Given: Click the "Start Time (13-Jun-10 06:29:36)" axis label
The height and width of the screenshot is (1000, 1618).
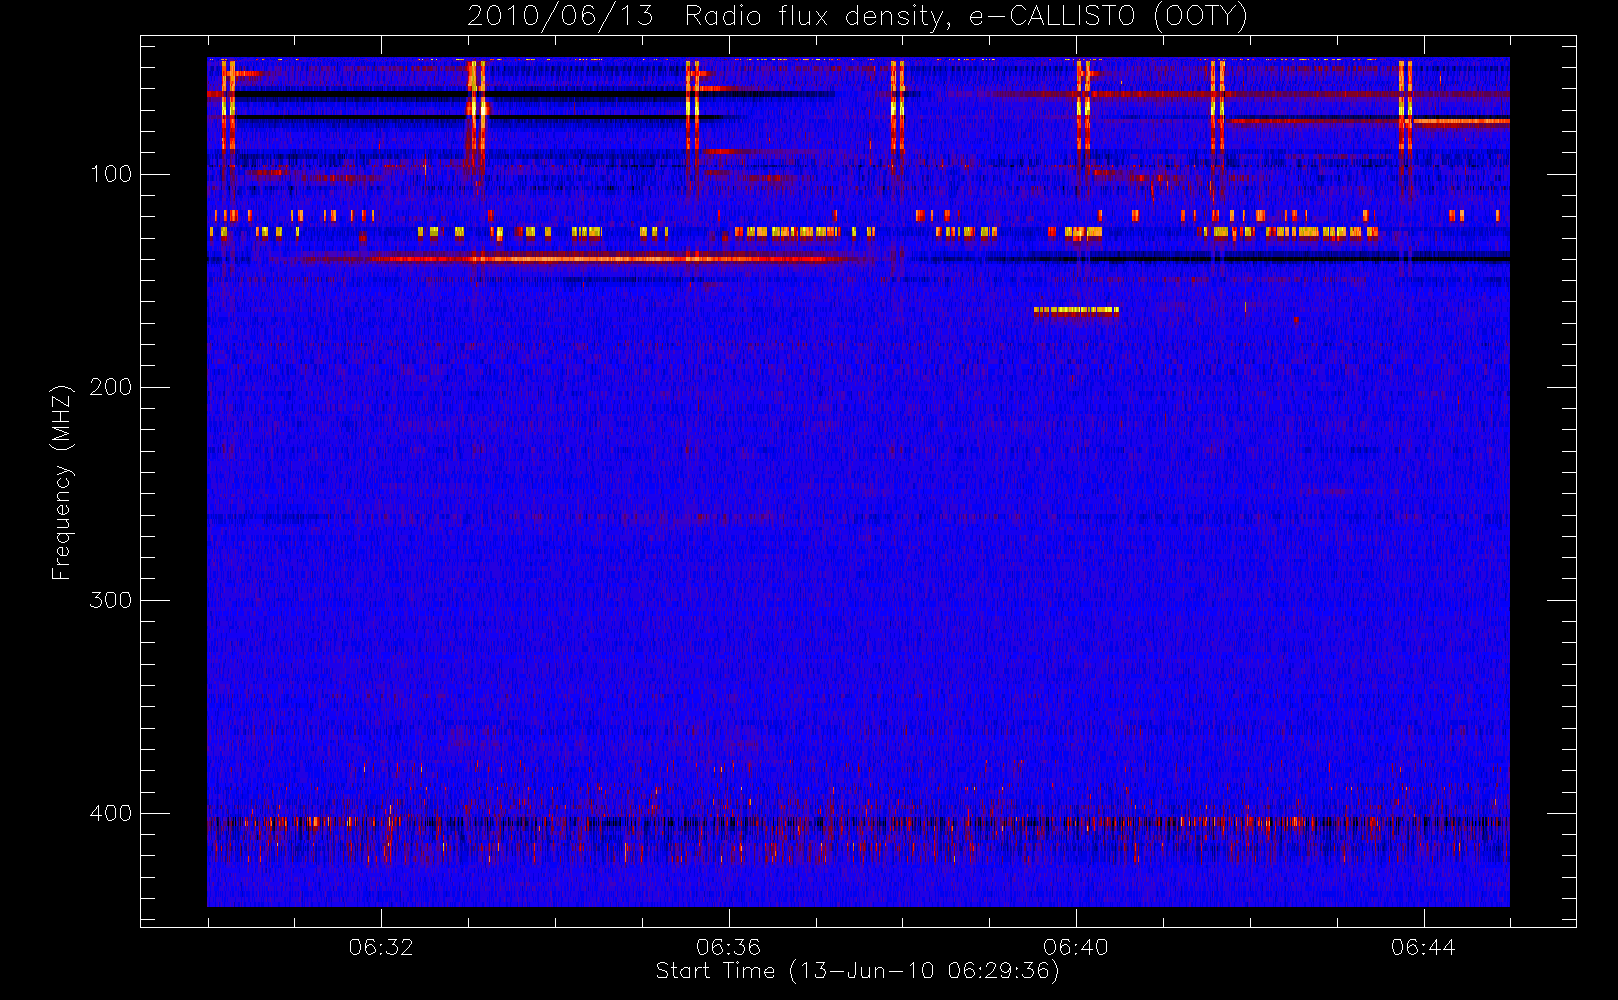Looking at the screenshot, I should (x=857, y=971).
